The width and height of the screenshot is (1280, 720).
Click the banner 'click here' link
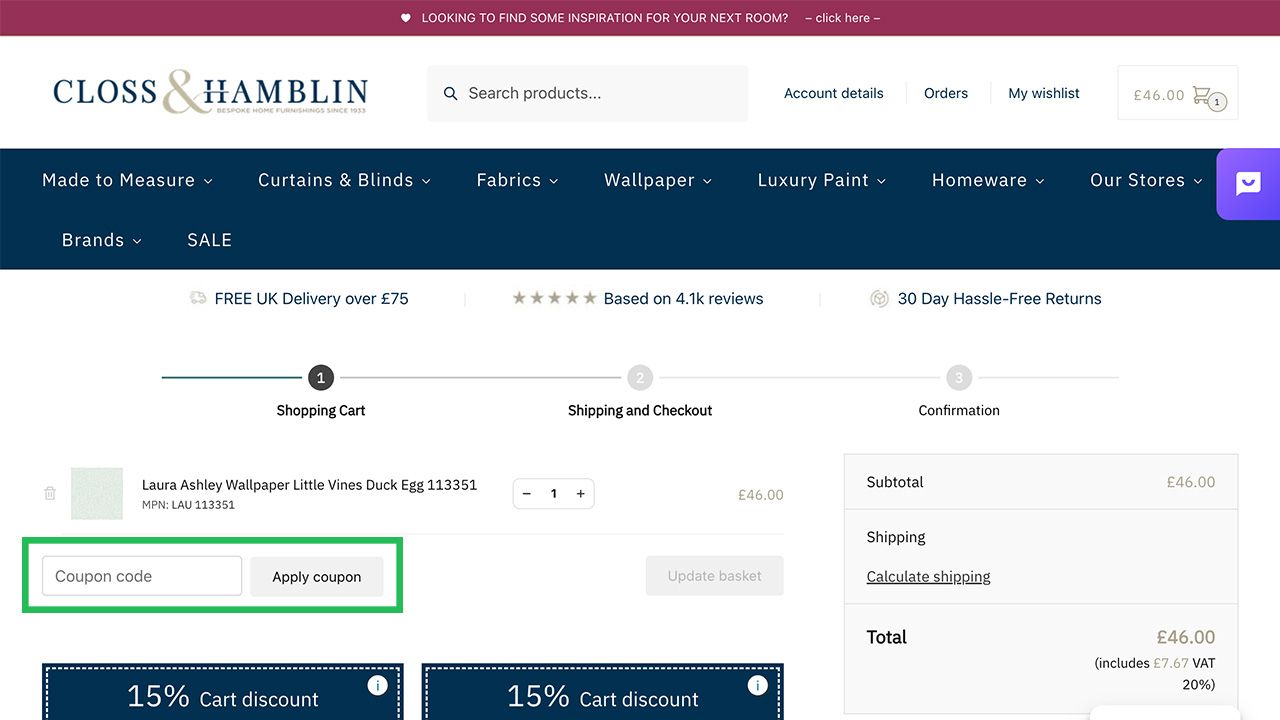click(843, 18)
